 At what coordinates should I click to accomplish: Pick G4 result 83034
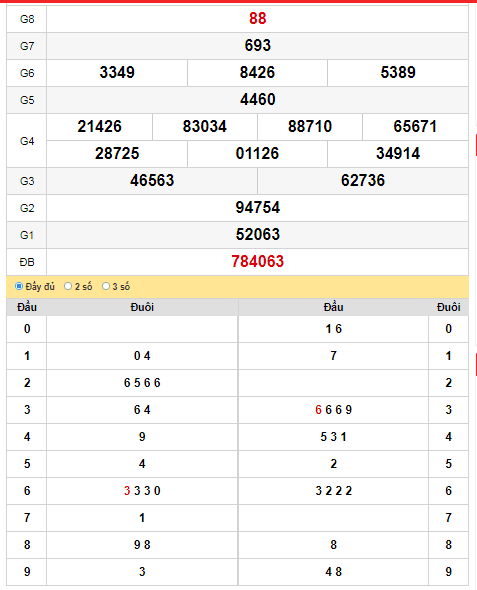(x=205, y=126)
